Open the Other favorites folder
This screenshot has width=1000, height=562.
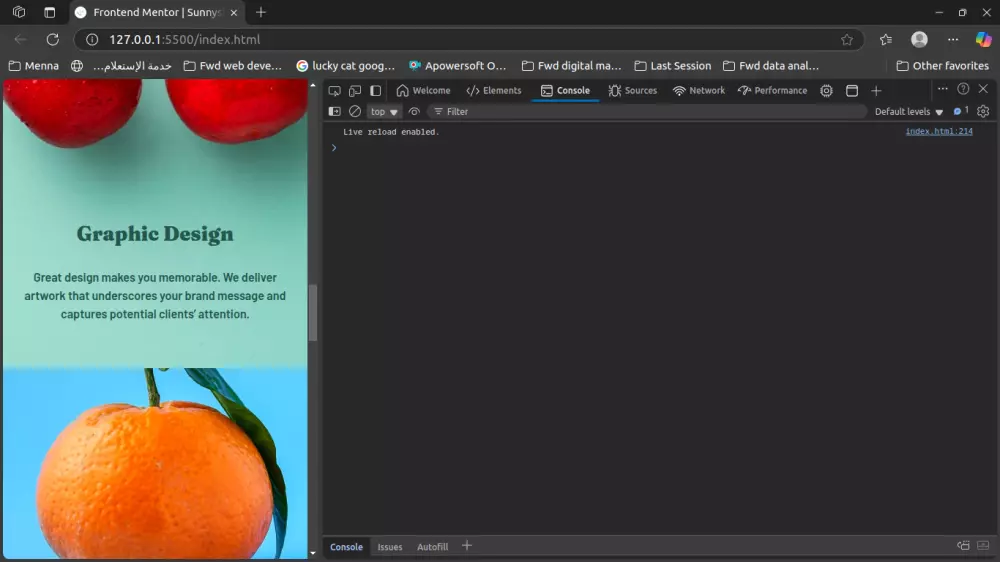pos(943,66)
